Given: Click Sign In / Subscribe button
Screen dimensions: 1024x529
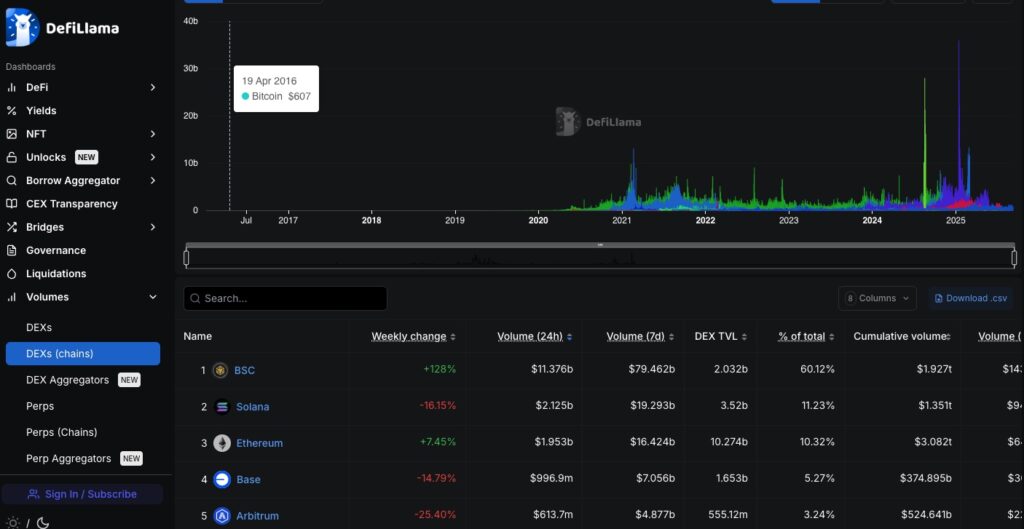Looking at the screenshot, I should tap(82, 494).
